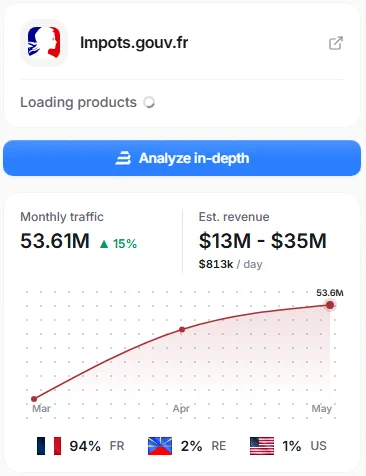Click the Mar axis label
Image resolution: width=366 pixels, height=476 pixels.
[x=41, y=409]
